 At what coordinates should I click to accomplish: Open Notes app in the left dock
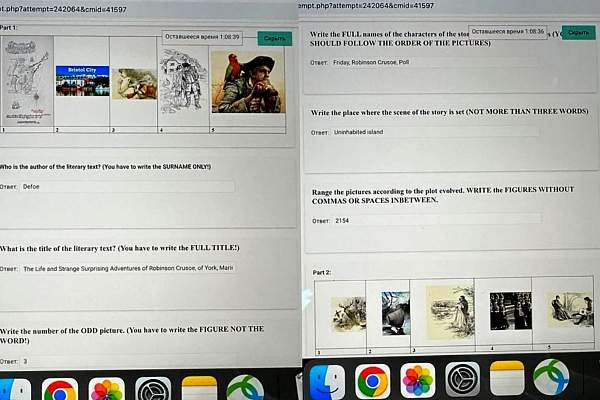click(199, 388)
